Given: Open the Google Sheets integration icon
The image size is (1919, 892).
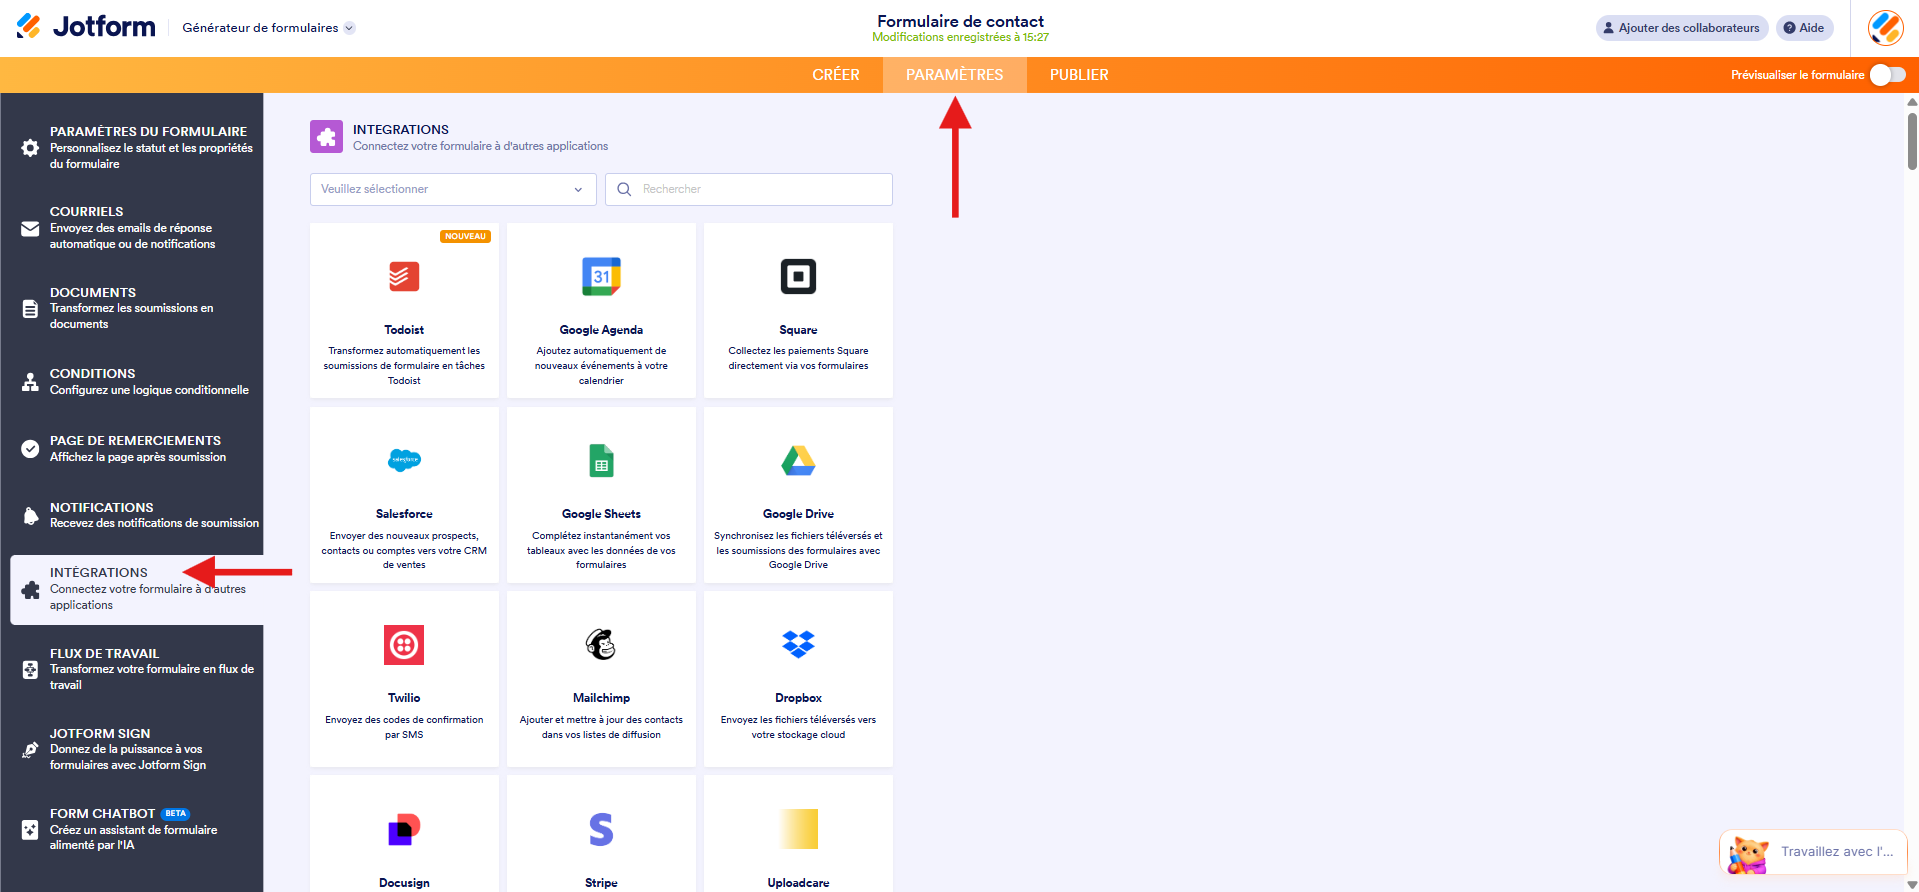Looking at the screenshot, I should pyautogui.click(x=601, y=461).
